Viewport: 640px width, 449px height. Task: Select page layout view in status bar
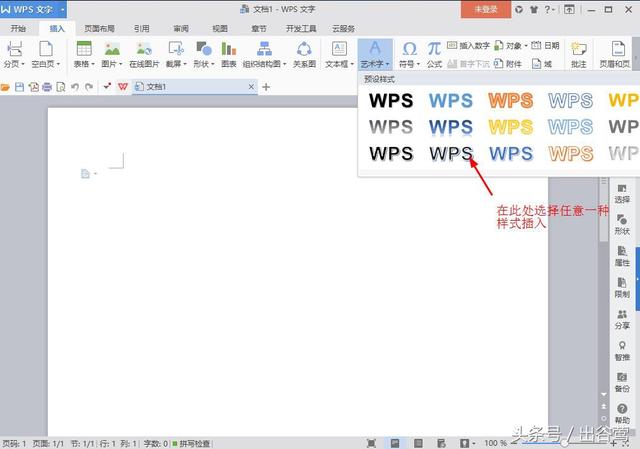[x=395, y=443]
